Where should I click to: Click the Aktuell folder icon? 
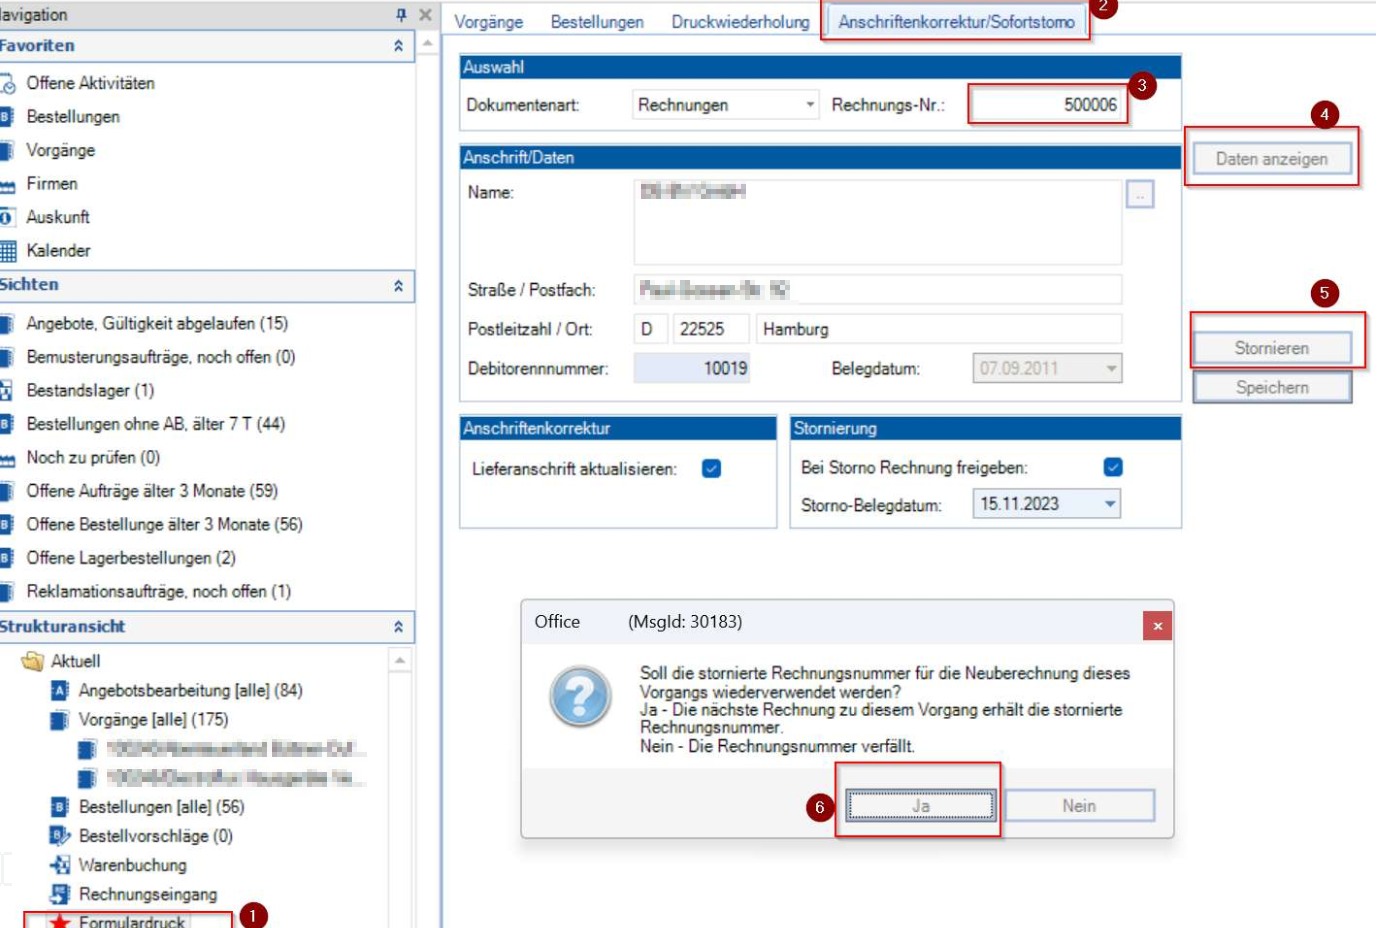(33, 661)
